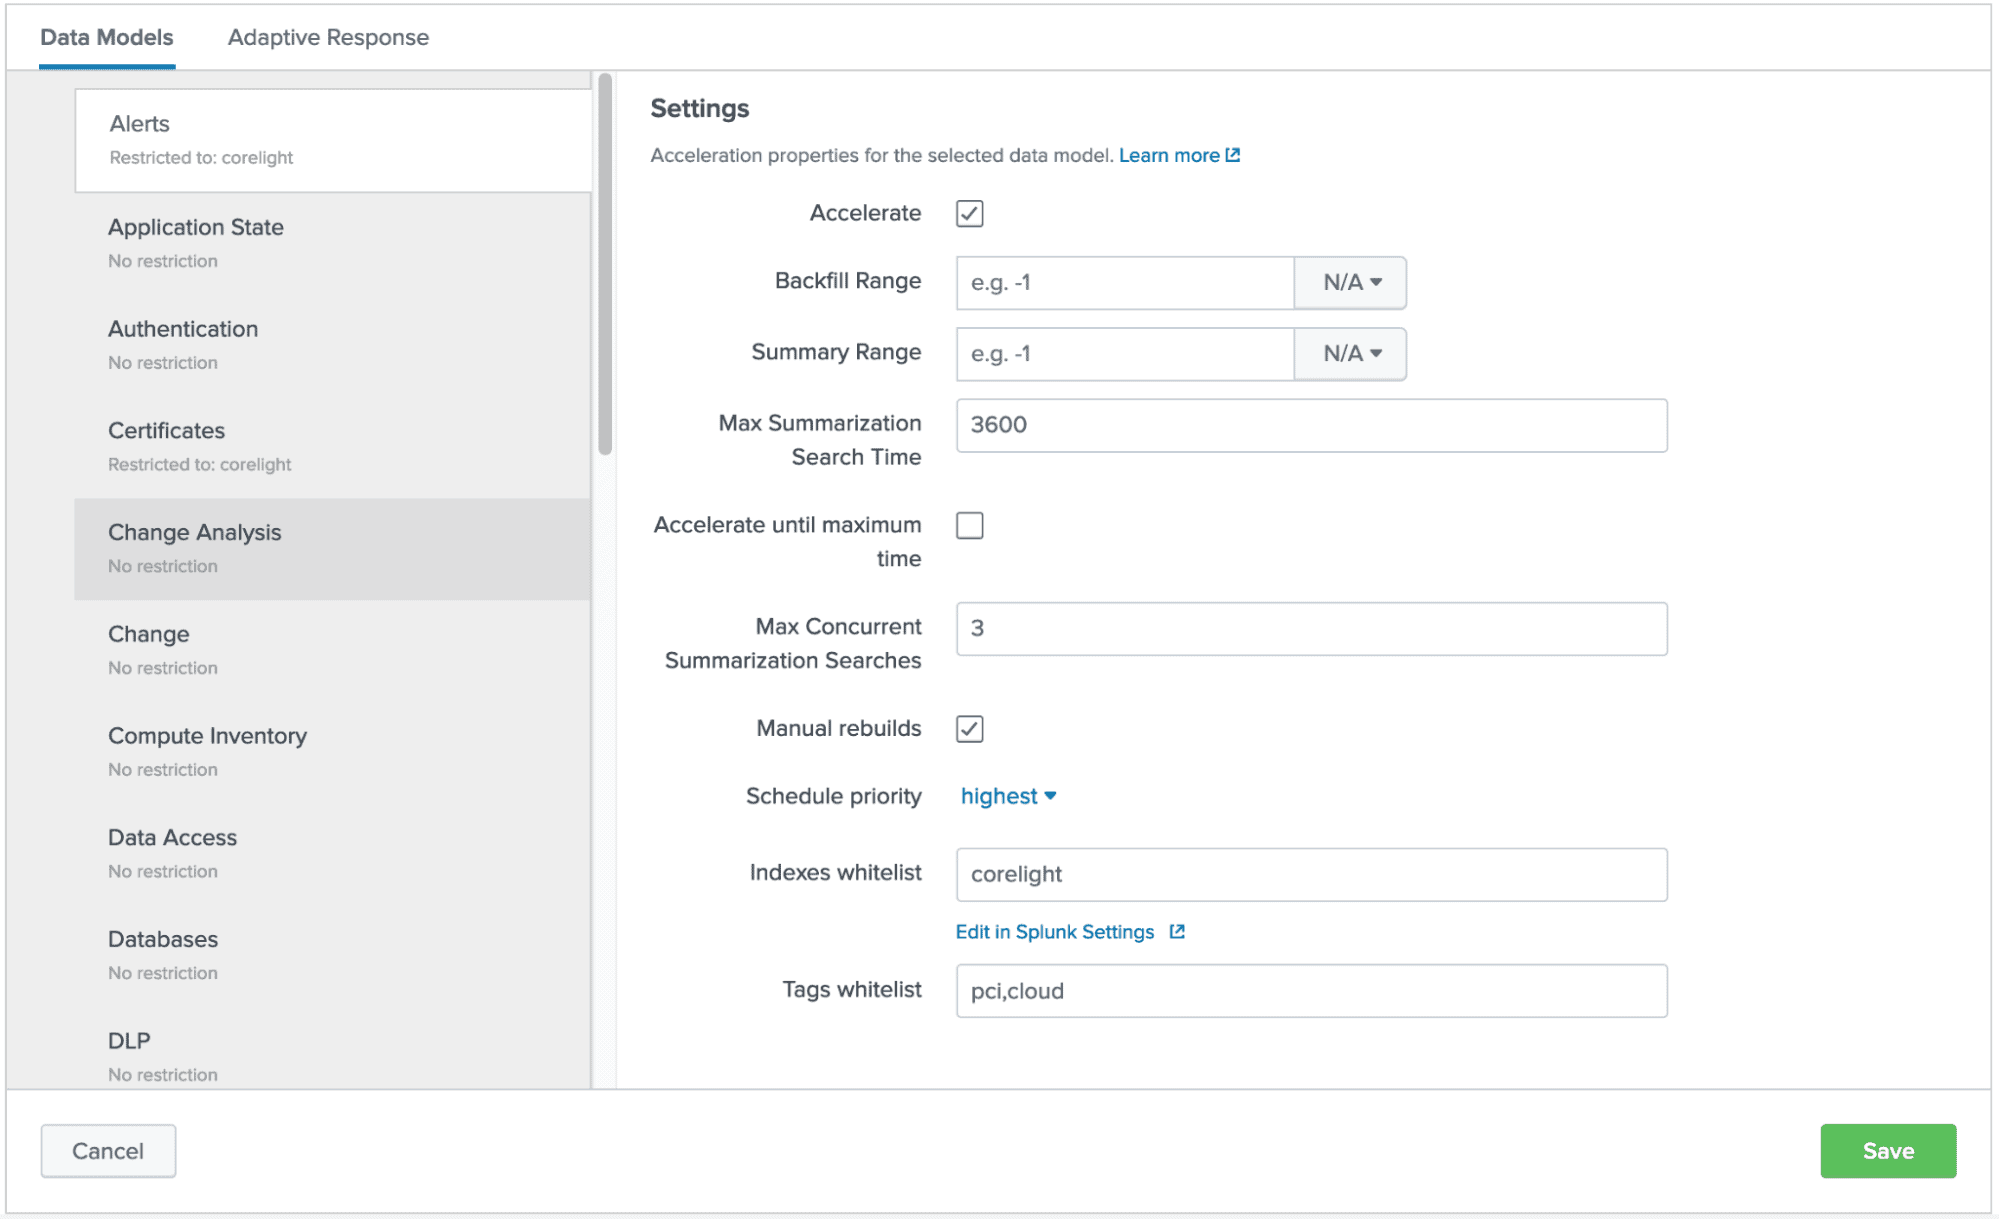This screenshot has width=1999, height=1220.
Task: Open the Learn more external link icon
Action: tap(1232, 155)
